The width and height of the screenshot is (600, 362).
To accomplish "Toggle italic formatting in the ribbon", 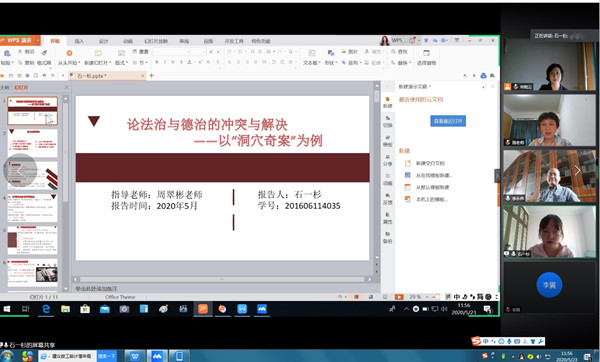I will tap(165, 62).
